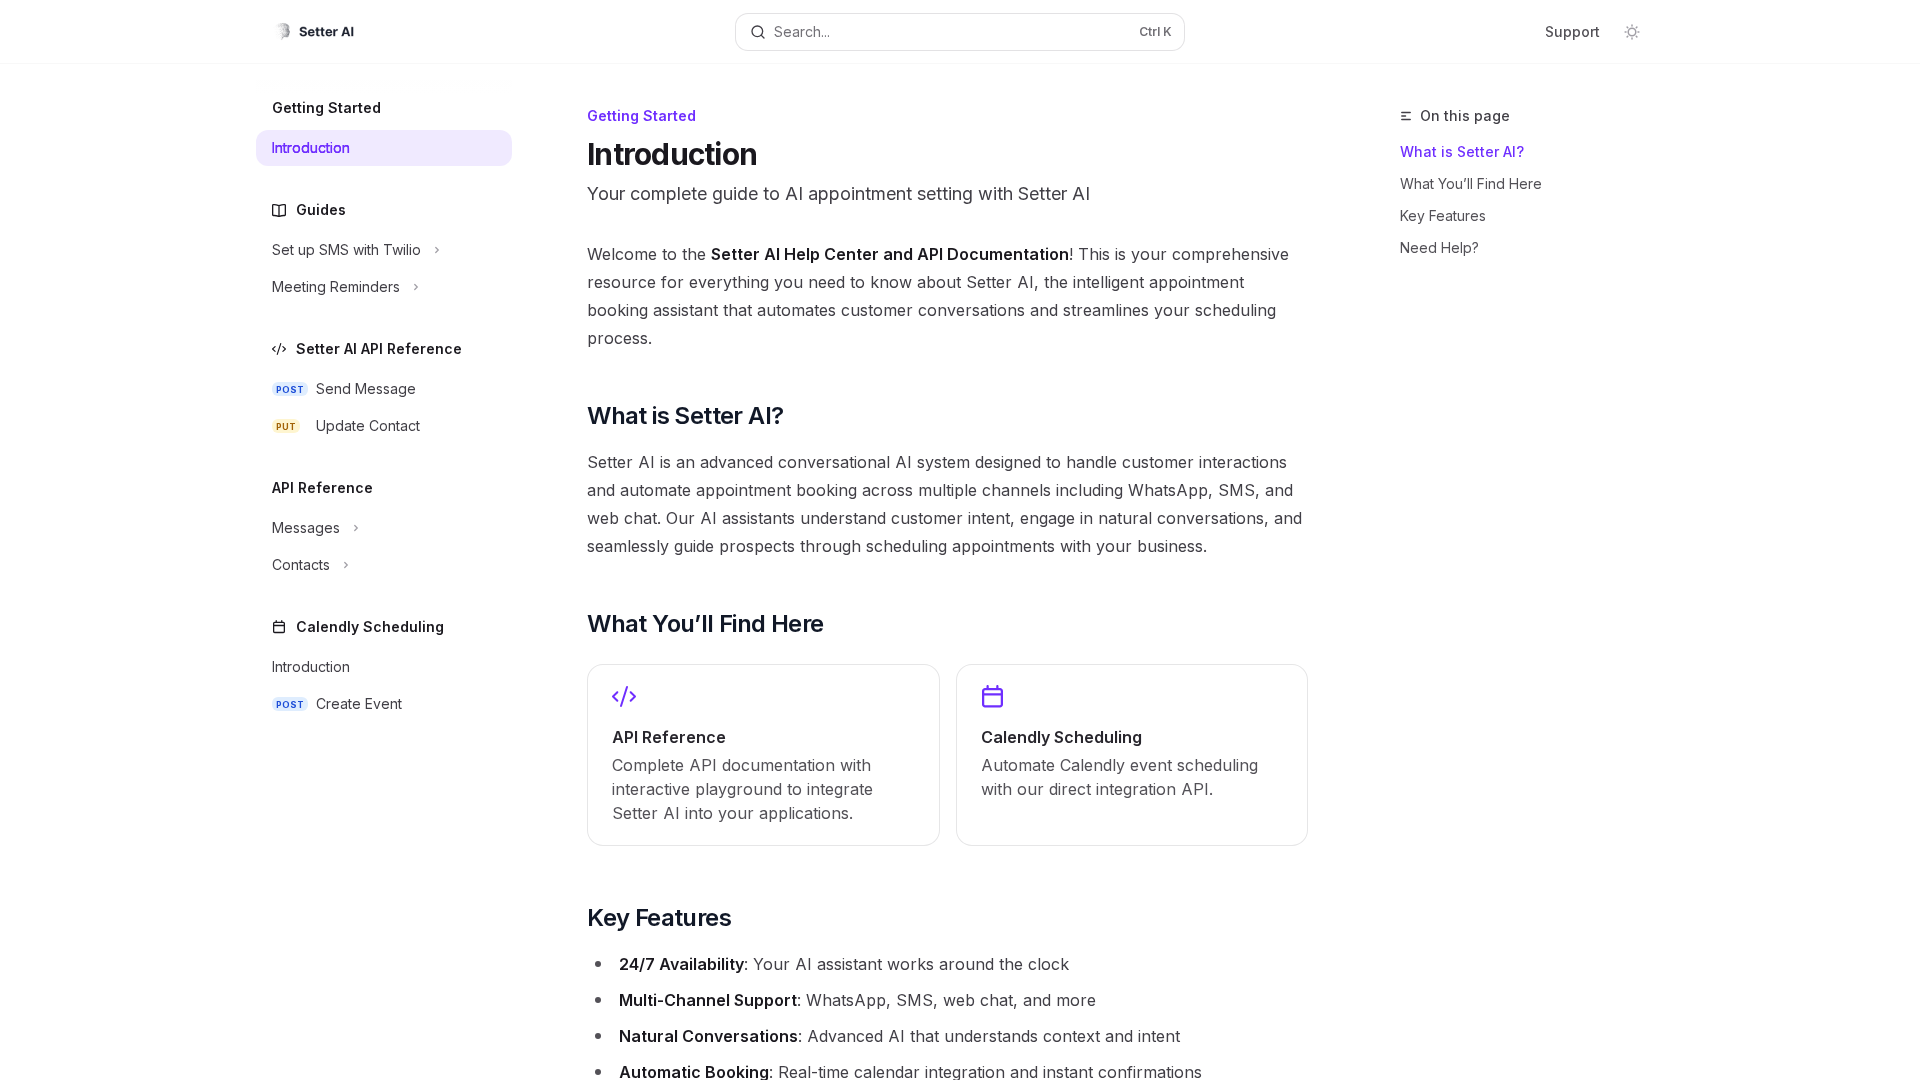Open the Create Event POST endpoint

(x=358, y=704)
